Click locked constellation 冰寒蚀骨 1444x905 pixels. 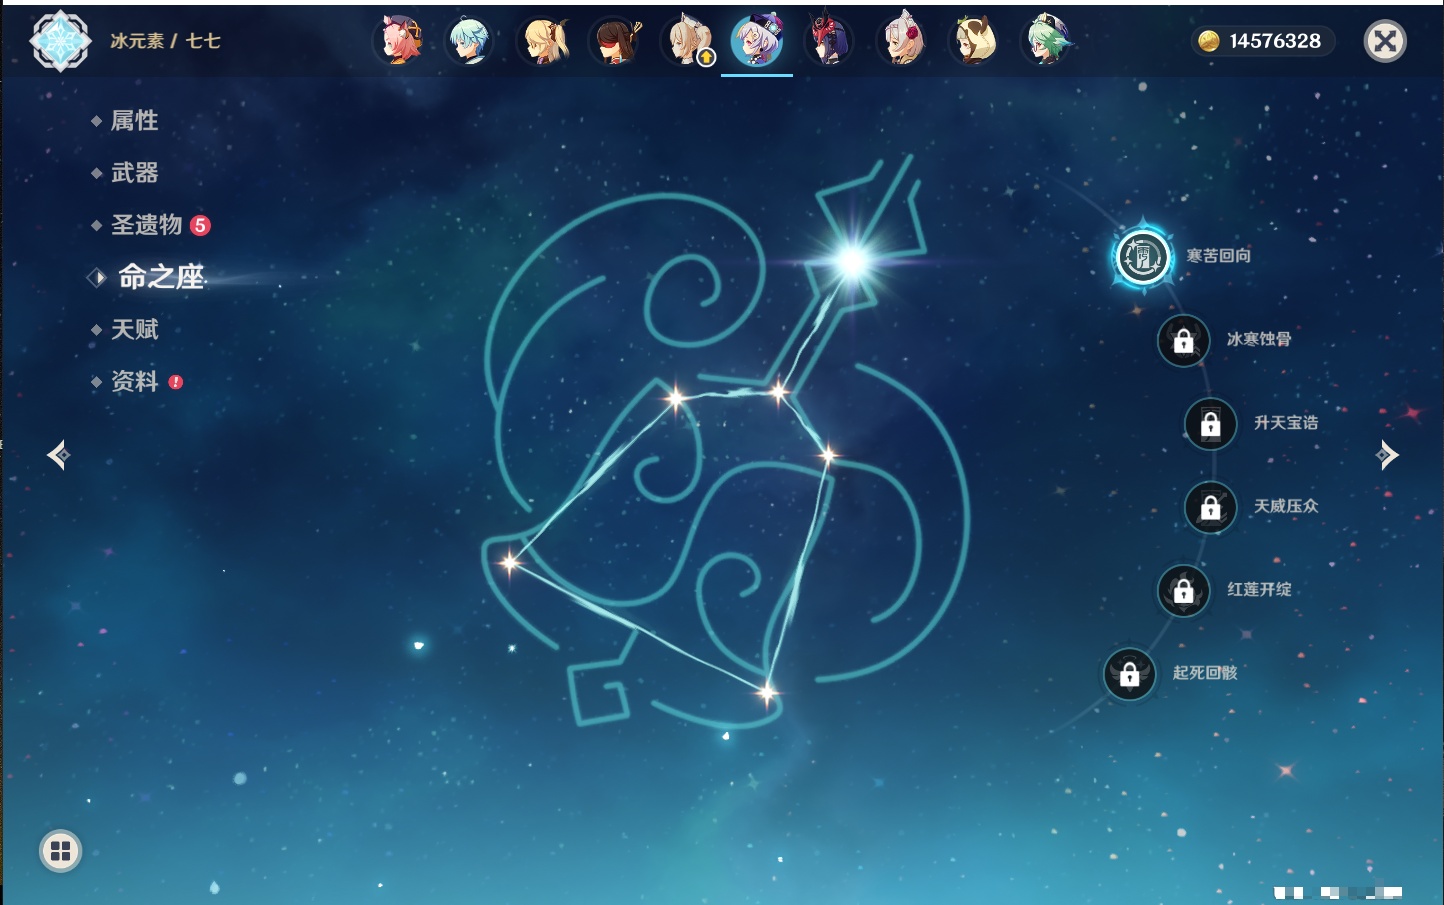[1183, 341]
